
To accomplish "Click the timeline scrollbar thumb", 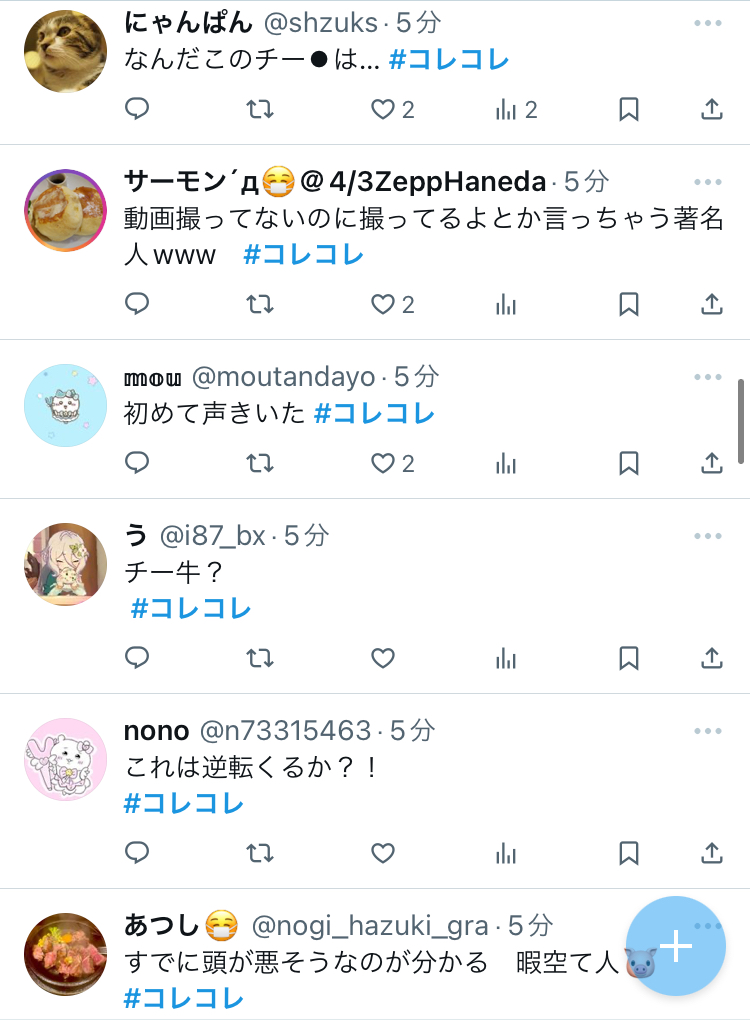I will [x=741, y=422].
